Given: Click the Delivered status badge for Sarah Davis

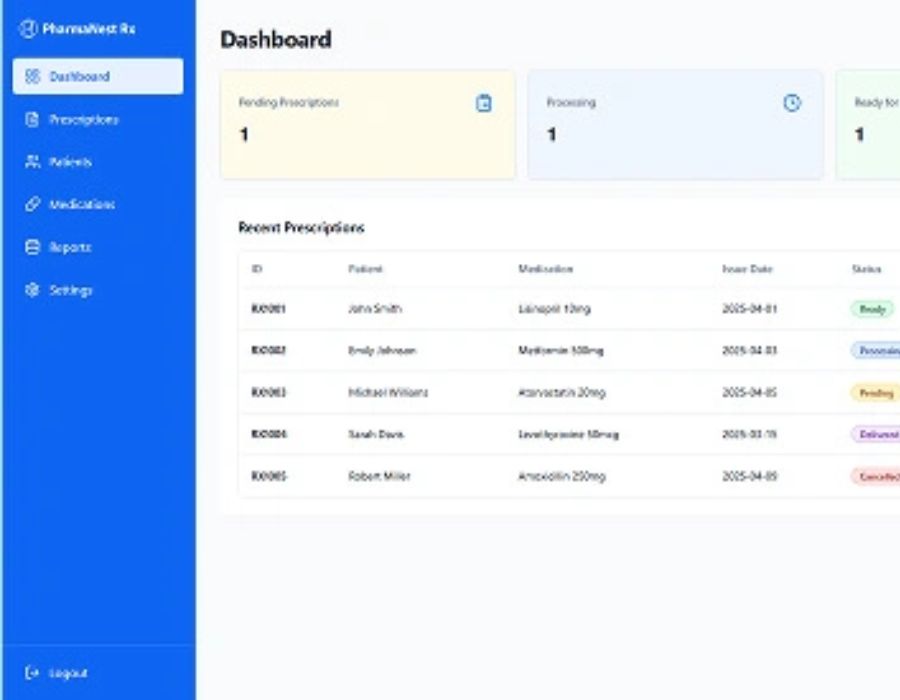Looking at the screenshot, I should point(876,434).
